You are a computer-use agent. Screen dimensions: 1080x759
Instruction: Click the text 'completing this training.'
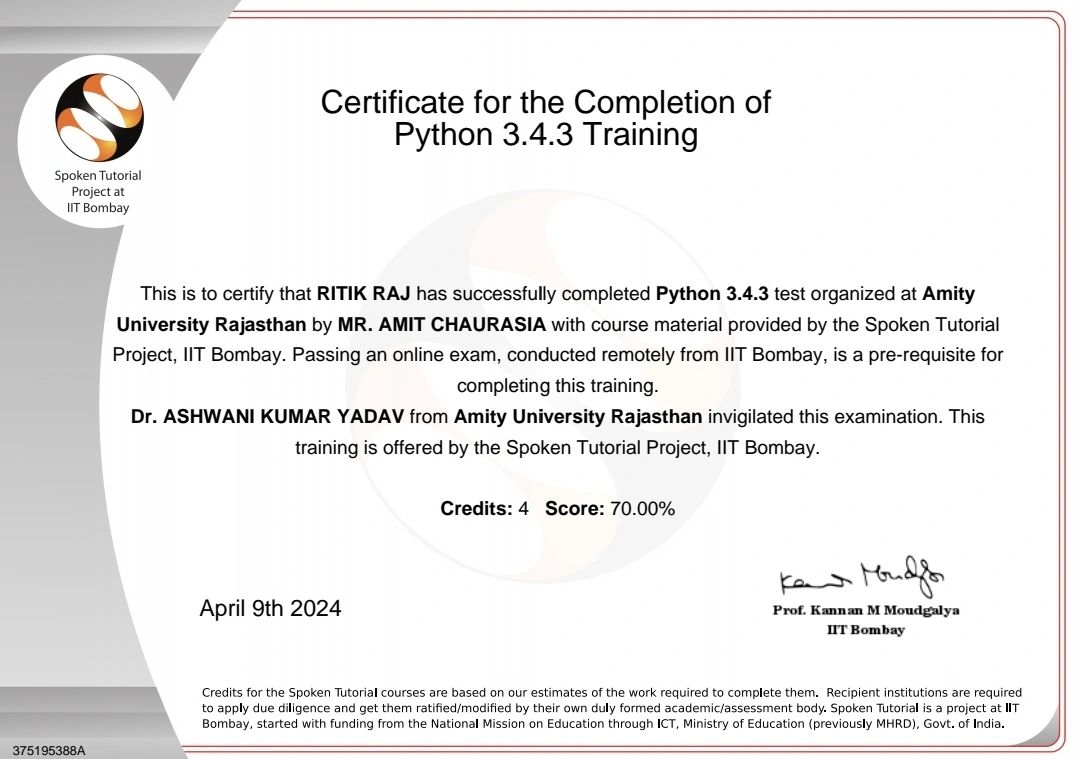[x=557, y=386]
